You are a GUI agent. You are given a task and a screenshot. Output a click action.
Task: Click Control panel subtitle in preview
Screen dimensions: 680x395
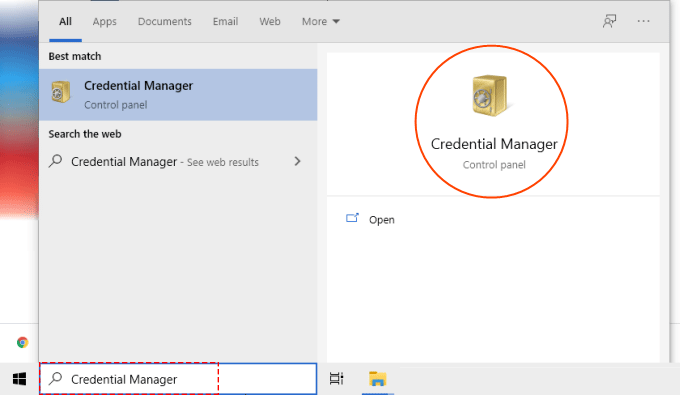pos(494,165)
